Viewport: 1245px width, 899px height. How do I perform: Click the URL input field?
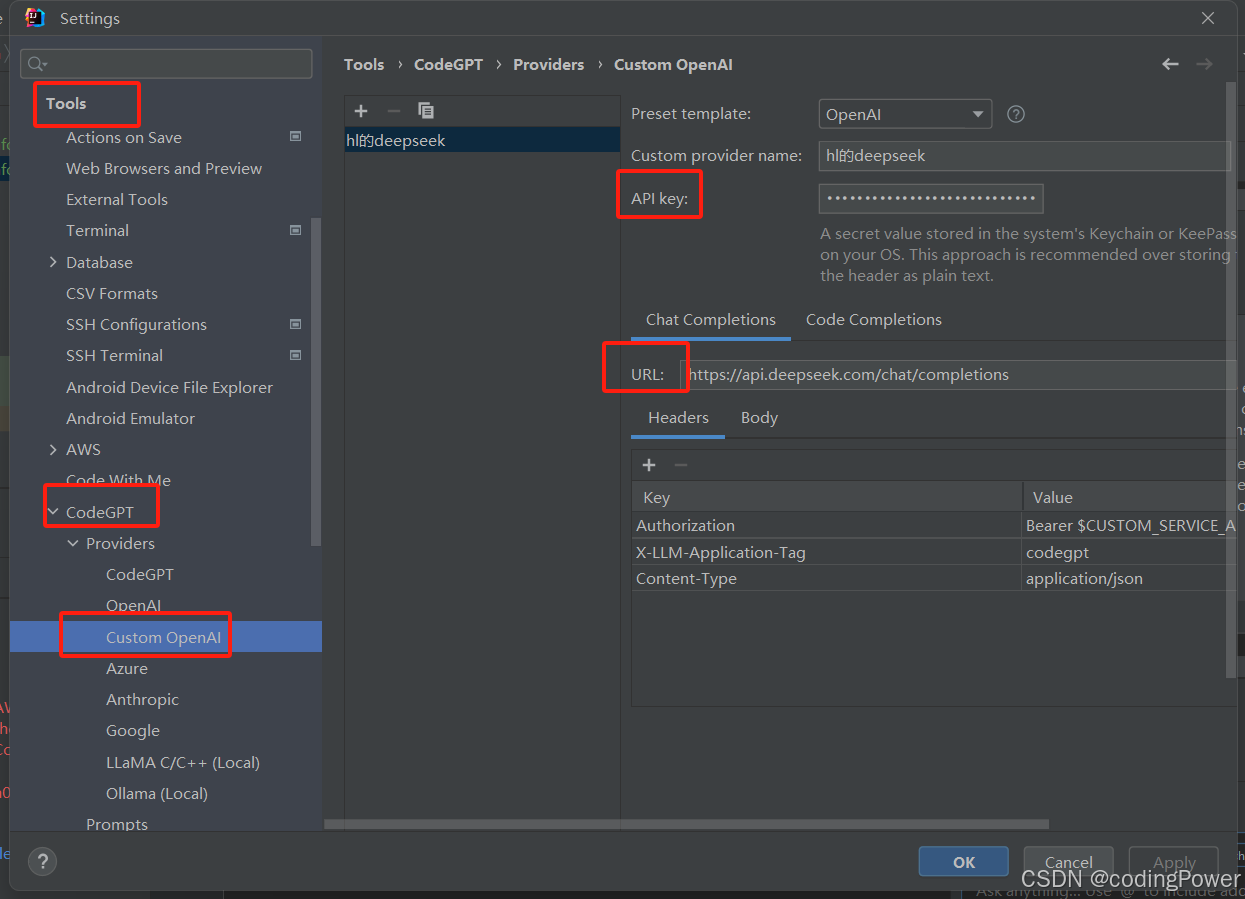tap(958, 375)
